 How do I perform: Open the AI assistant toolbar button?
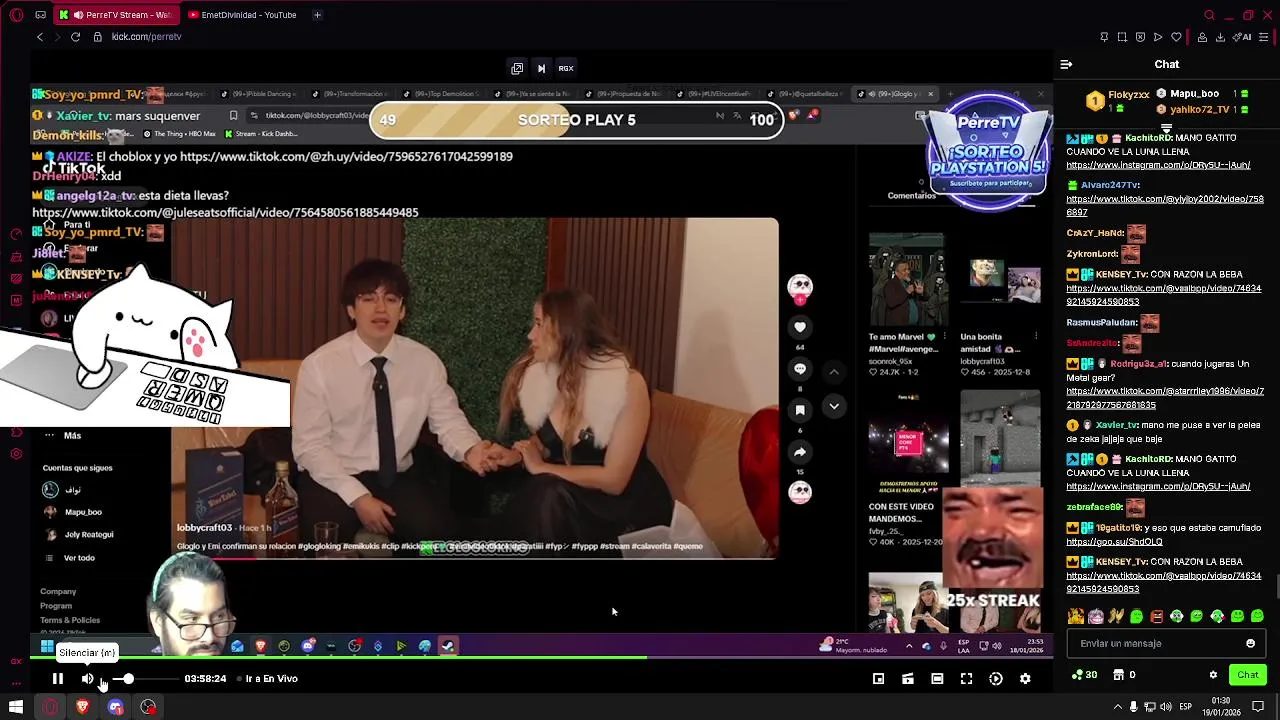1243,37
